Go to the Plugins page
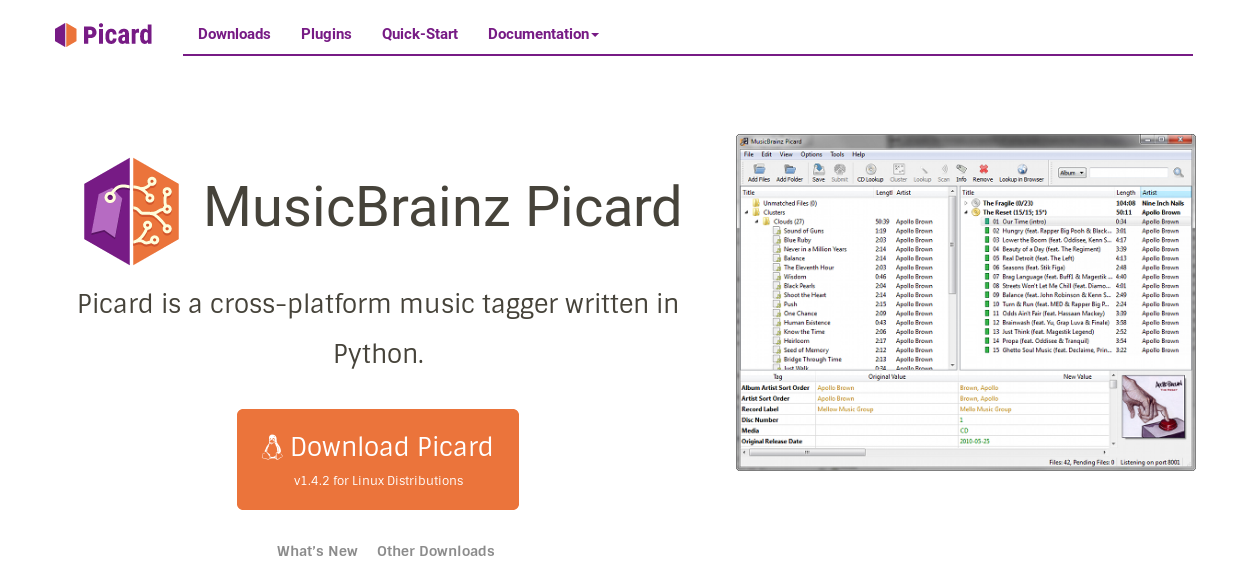Image resolution: width=1246 pixels, height=570 pixels. (x=326, y=34)
